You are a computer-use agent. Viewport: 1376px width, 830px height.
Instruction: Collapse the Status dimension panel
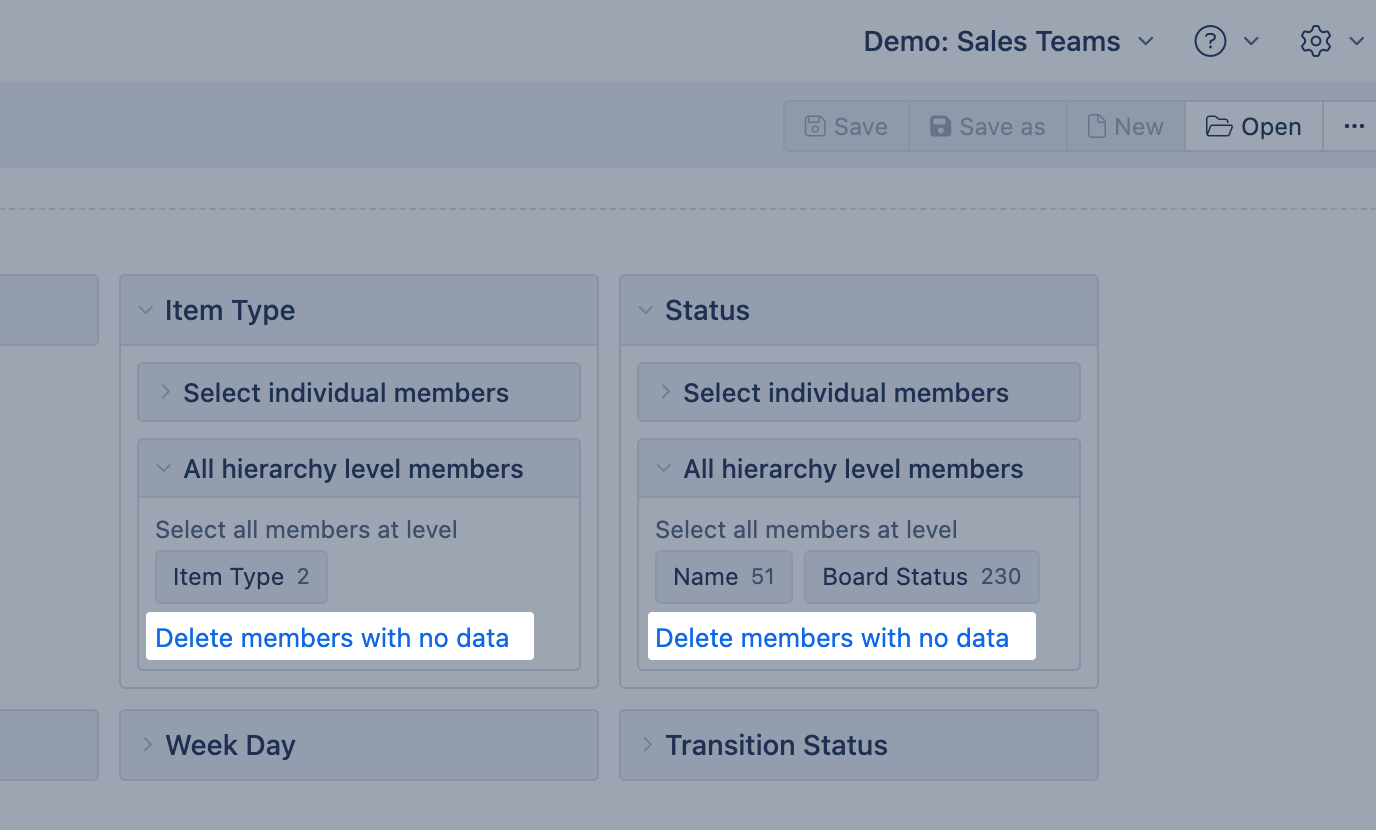(x=647, y=311)
